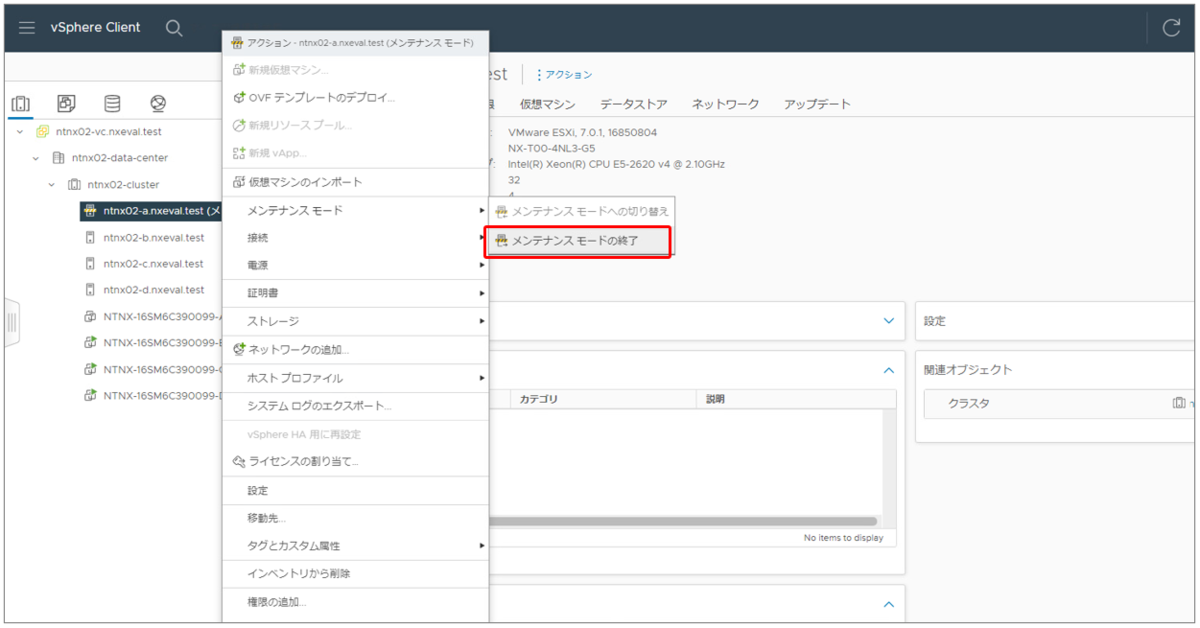Image resolution: width=1200 pixels, height=628 pixels.
Task: Select host ntnx02-c.nxeval.test
Action: (x=154, y=264)
